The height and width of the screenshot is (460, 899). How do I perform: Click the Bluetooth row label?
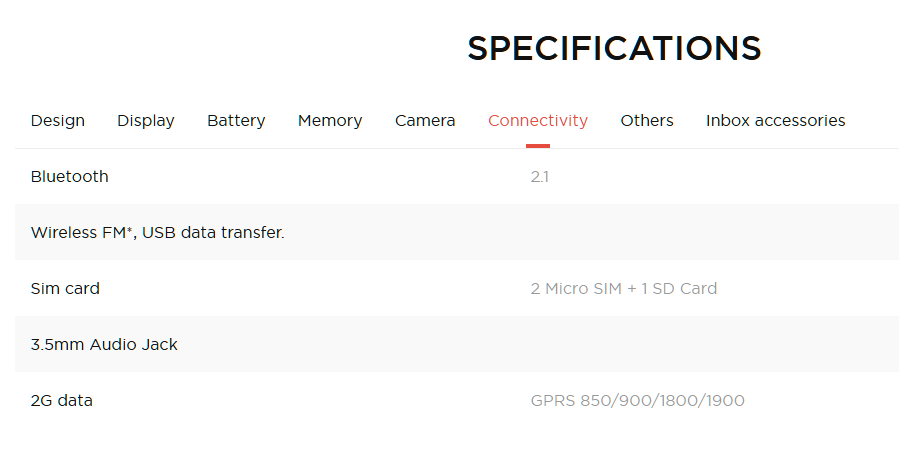69,177
